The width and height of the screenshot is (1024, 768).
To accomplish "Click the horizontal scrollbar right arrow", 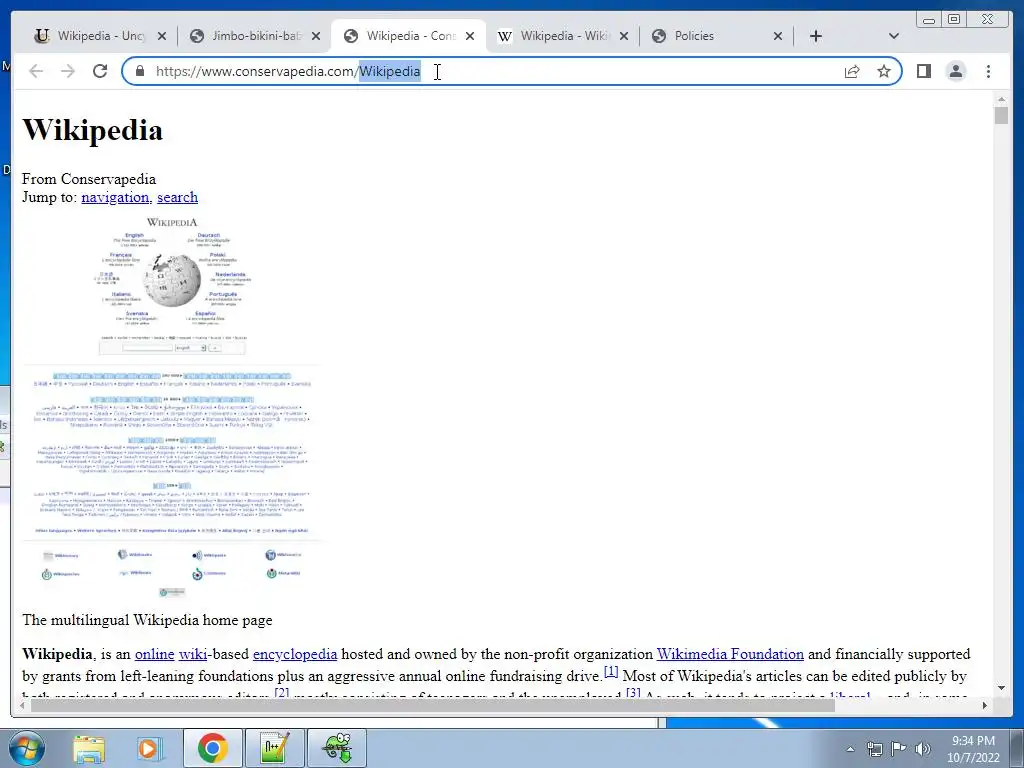I will point(985,705).
